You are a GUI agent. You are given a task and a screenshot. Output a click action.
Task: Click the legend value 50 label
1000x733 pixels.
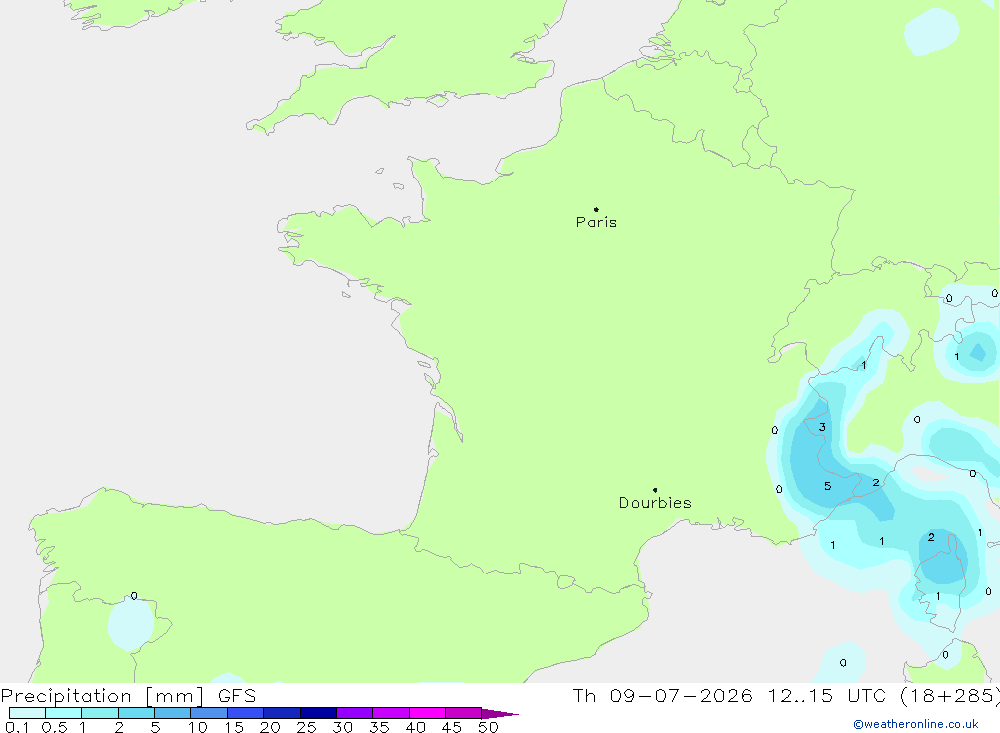click(x=488, y=727)
